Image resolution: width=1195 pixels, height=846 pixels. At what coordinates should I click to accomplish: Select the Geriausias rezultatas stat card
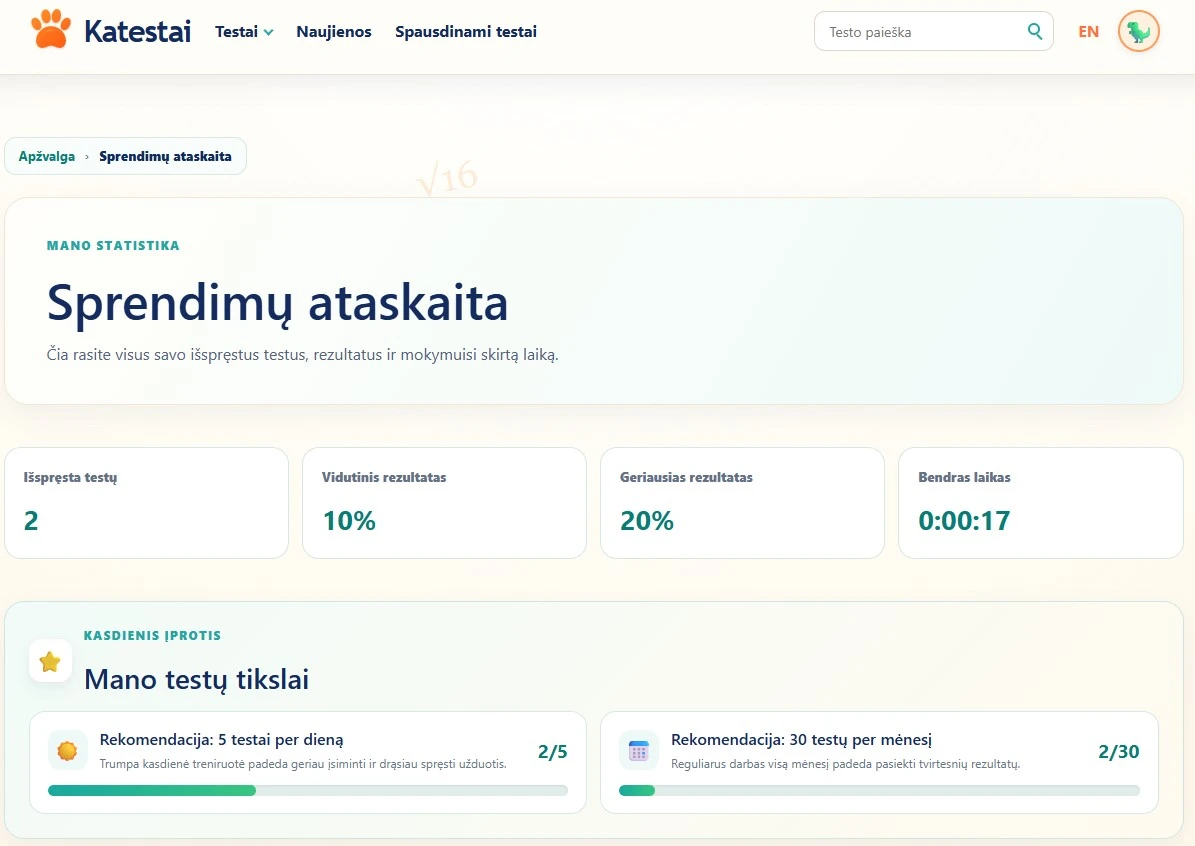[742, 503]
